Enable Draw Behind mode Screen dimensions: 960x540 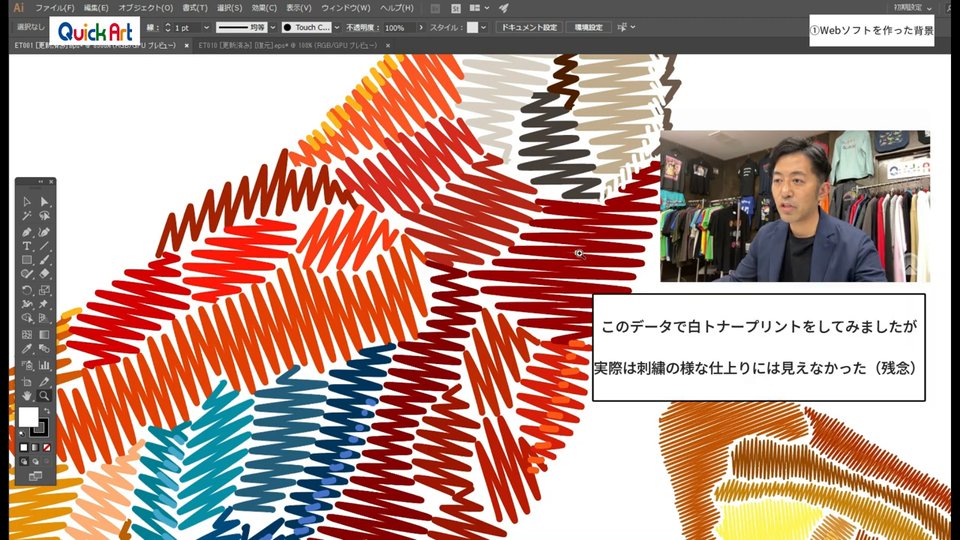[x=36, y=462]
